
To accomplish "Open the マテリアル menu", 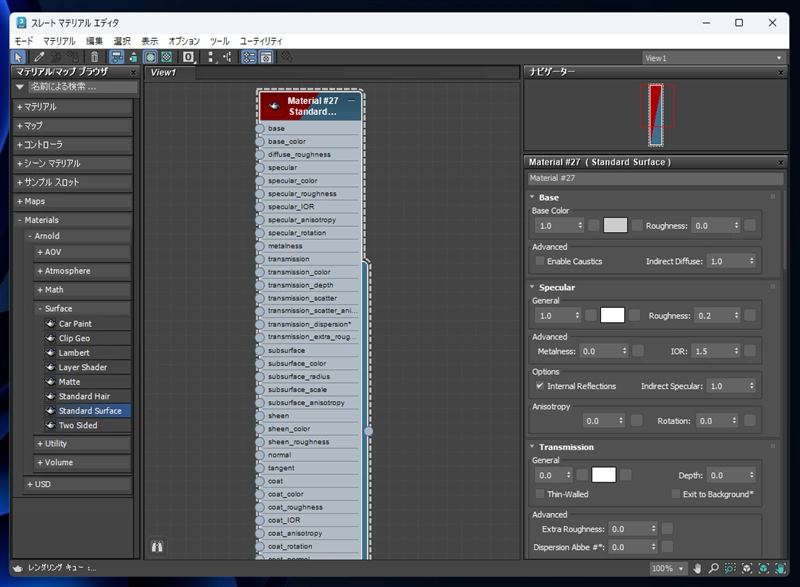I will pyautogui.click(x=59, y=41).
